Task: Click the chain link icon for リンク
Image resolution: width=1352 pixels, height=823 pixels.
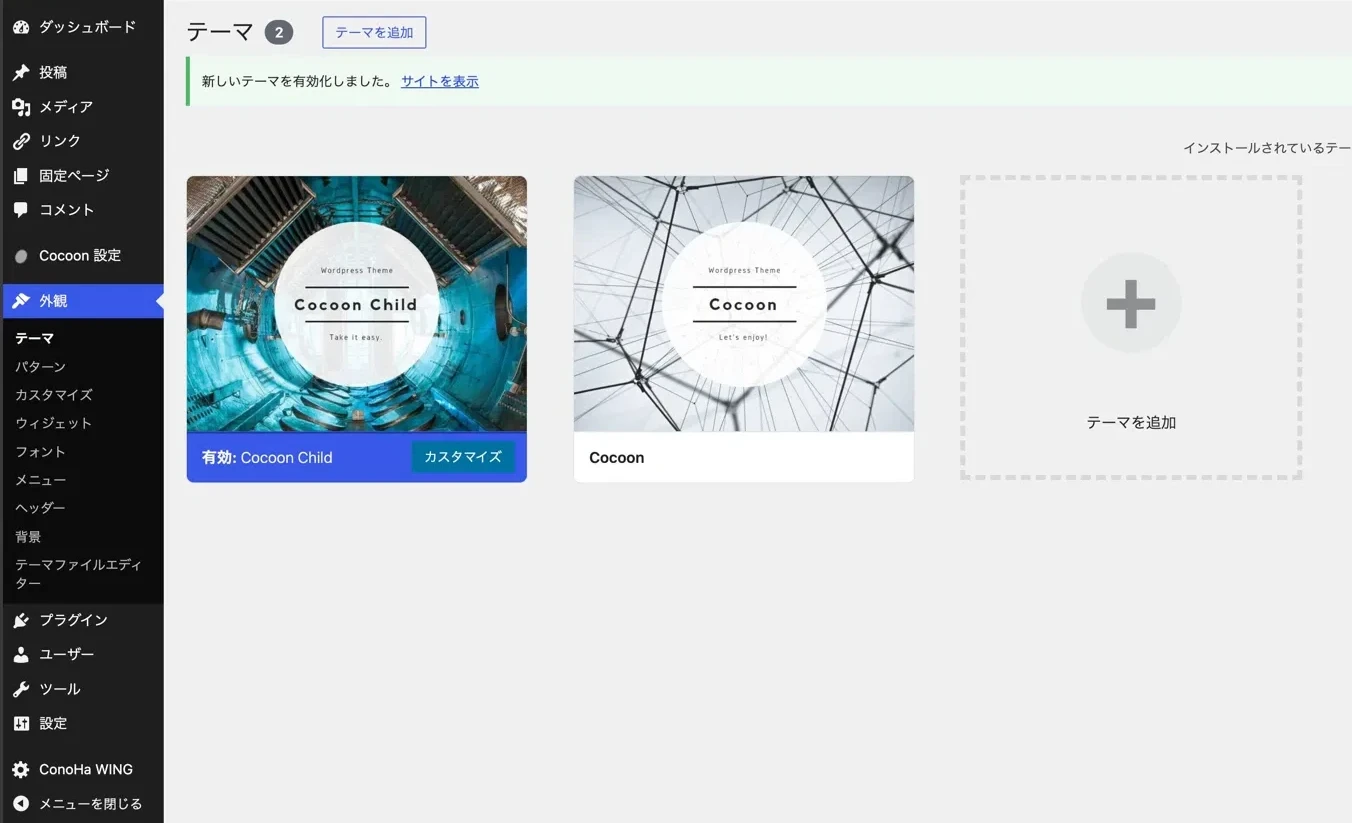Action: coord(21,141)
